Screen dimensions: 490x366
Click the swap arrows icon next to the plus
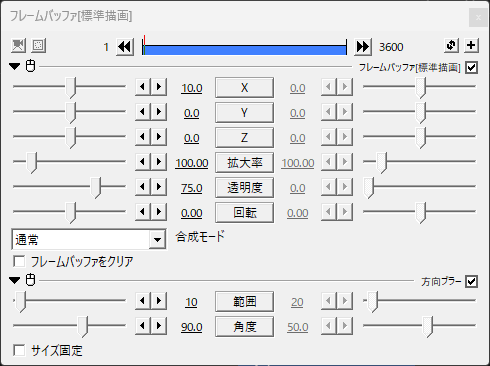[451, 45]
